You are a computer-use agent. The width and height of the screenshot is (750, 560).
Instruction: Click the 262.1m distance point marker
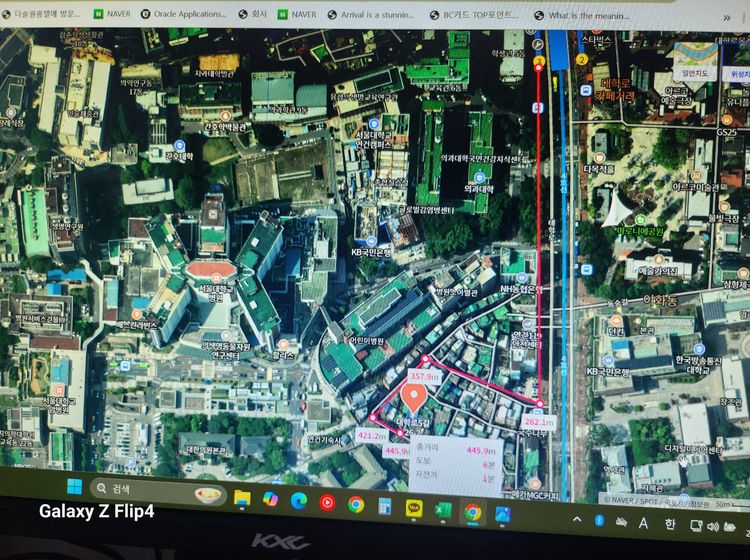(x=540, y=404)
